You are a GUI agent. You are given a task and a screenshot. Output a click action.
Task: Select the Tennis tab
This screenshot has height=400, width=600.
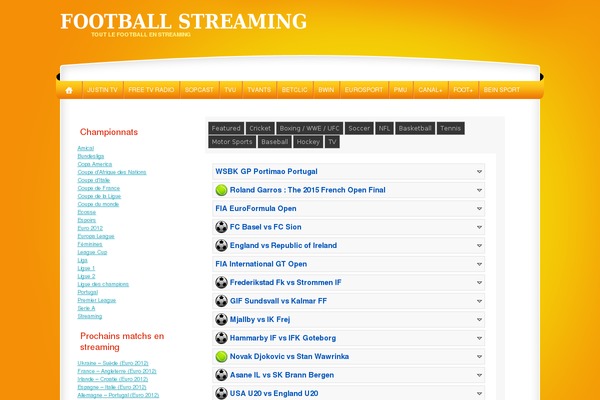click(x=450, y=128)
